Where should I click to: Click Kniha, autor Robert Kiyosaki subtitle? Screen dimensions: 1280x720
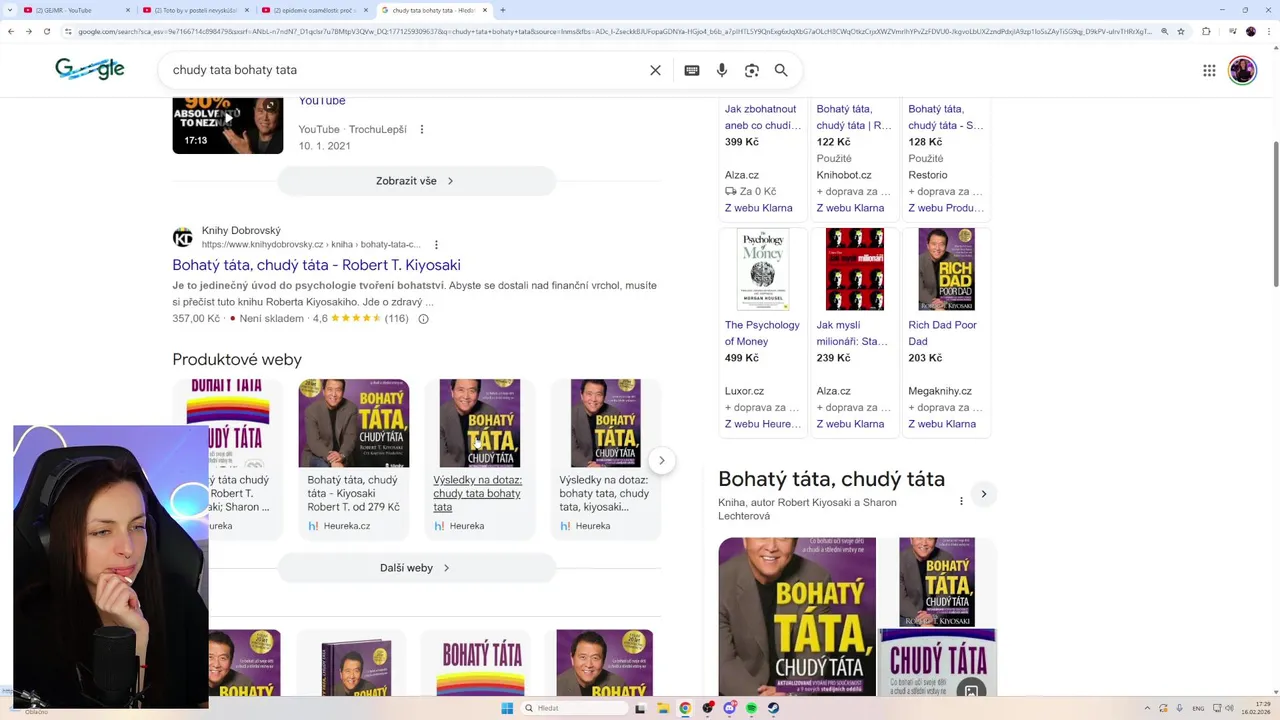point(807,509)
